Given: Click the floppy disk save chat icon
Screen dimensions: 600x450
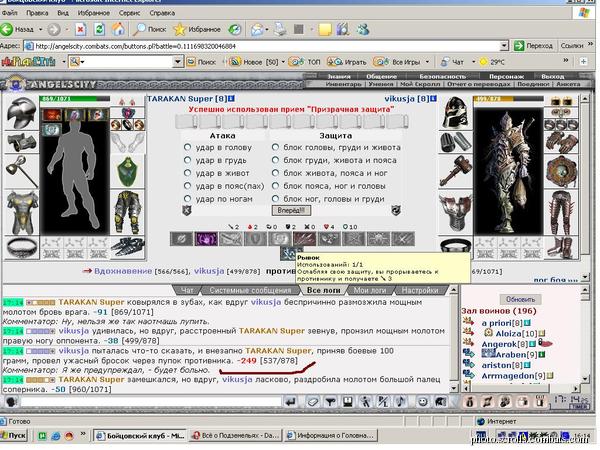Looking at the screenshot, I should coord(347,402).
